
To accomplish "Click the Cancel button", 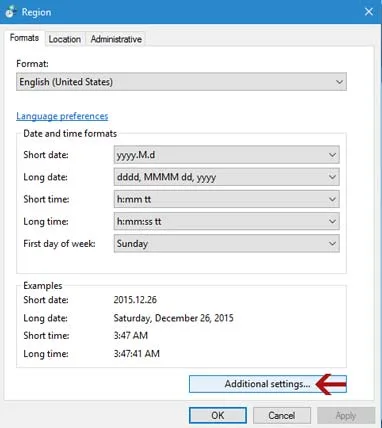I will tap(282, 415).
